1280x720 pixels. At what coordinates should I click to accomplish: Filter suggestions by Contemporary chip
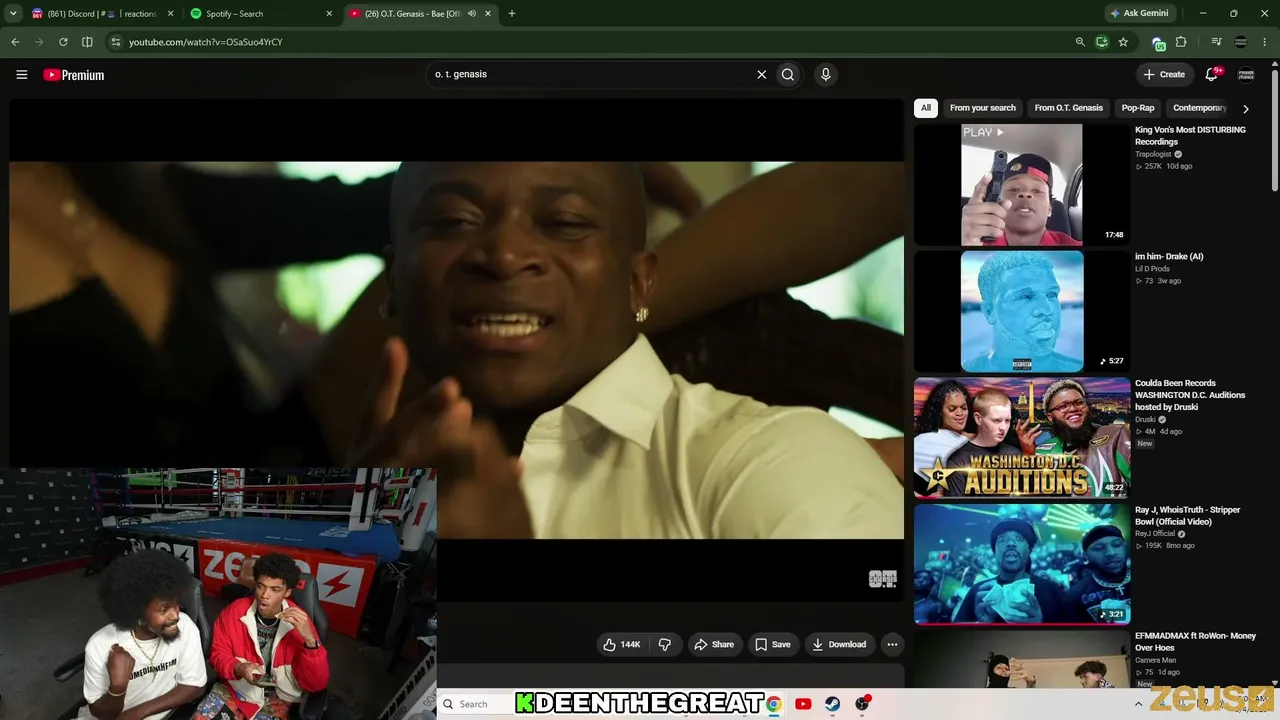[x=1199, y=108]
